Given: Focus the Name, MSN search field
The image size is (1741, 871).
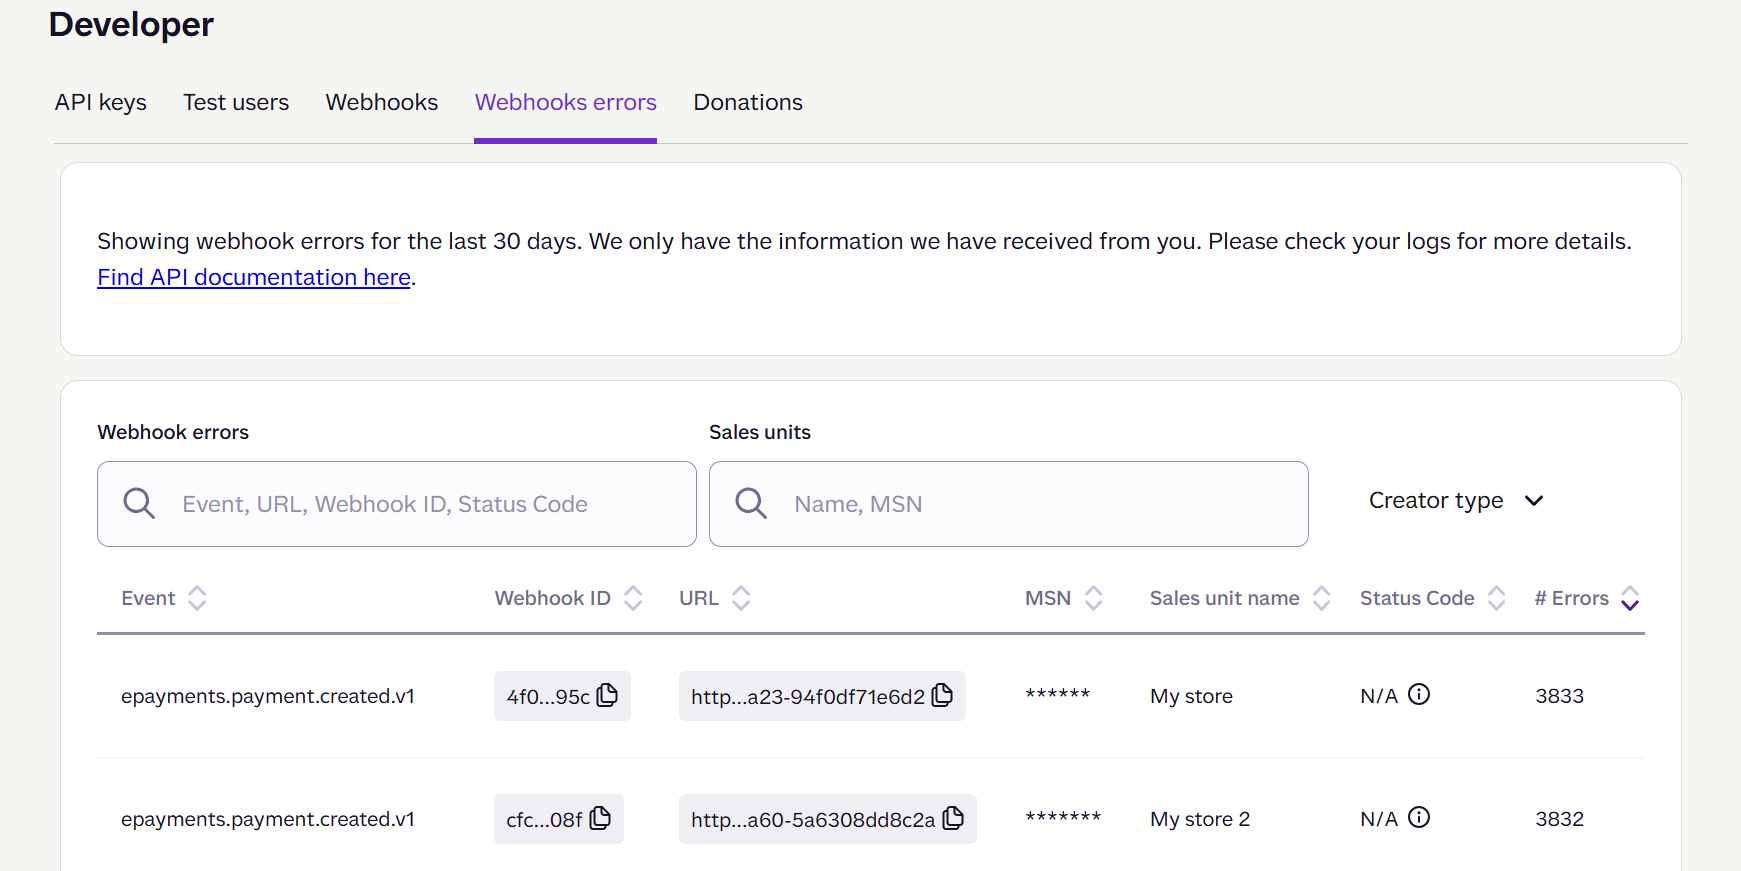Looking at the screenshot, I should [1009, 504].
